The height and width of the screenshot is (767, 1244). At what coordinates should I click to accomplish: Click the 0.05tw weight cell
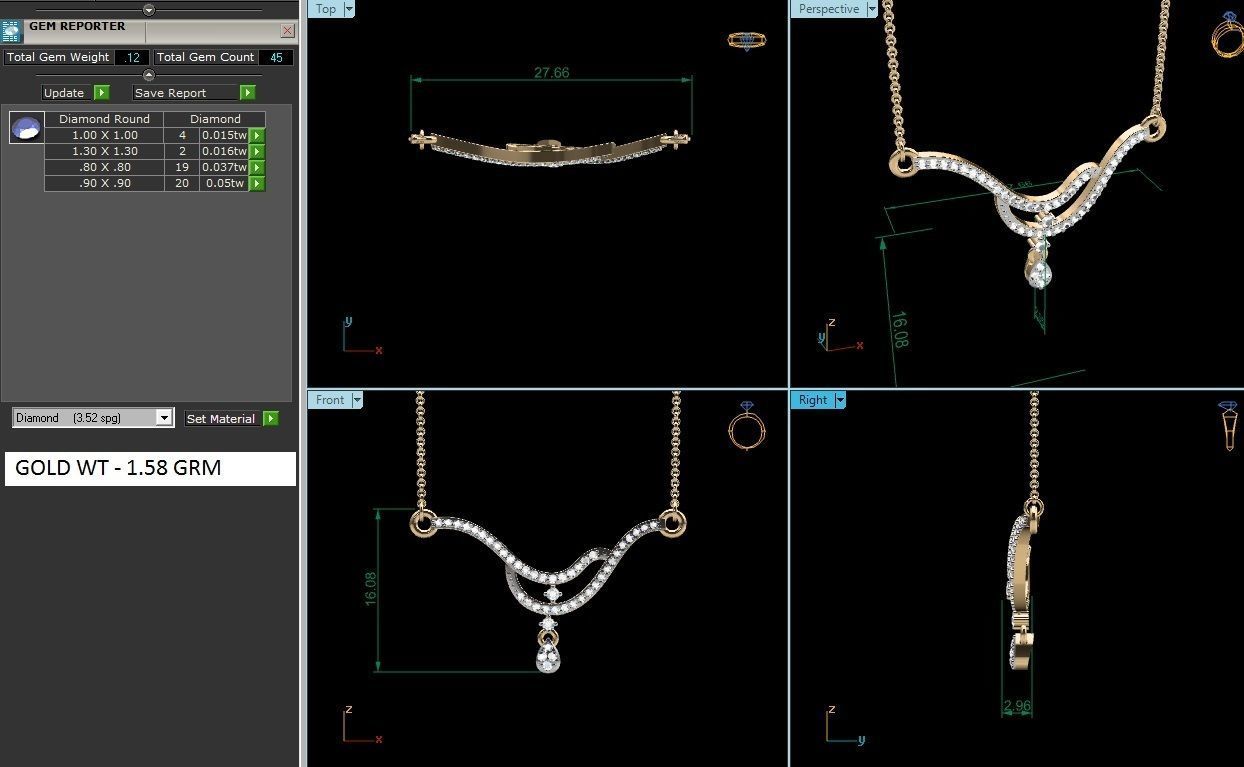(x=224, y=183)
